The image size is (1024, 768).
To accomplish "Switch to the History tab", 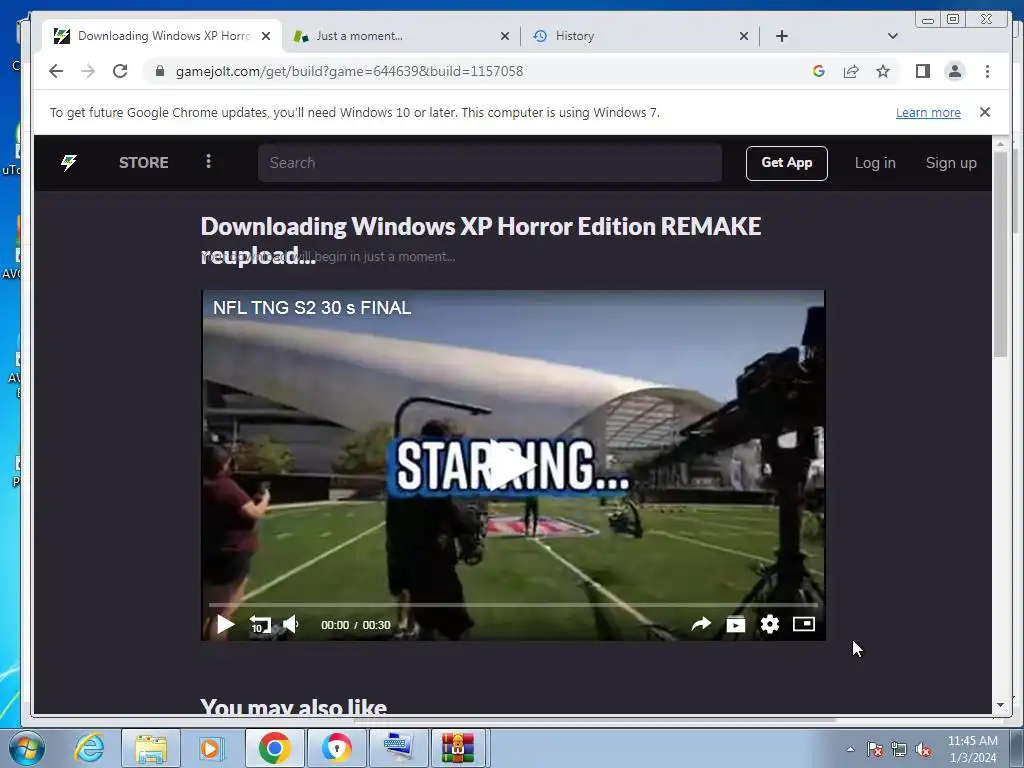I will [639, 36].
